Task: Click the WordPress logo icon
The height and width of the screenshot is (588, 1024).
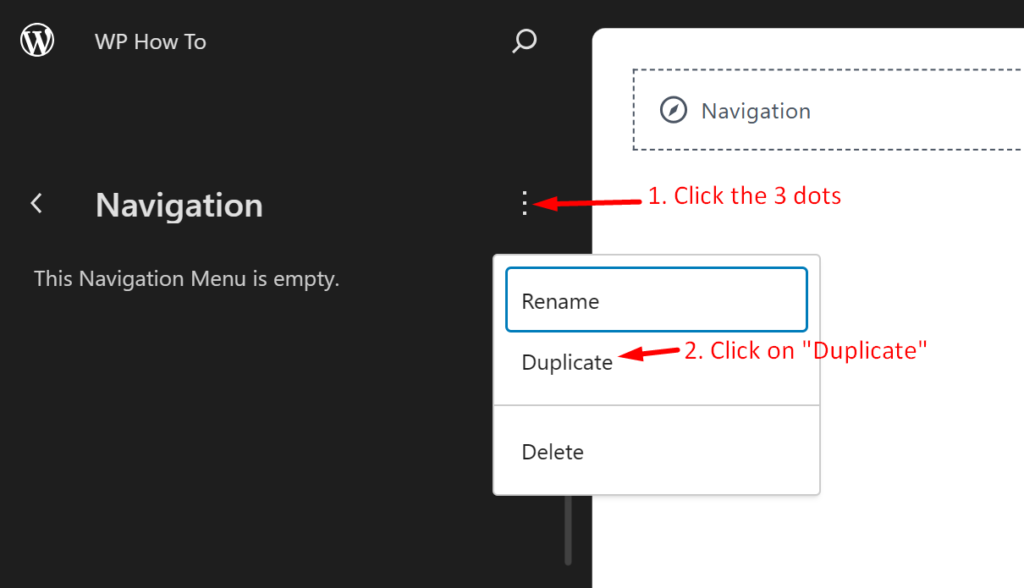Action: pos(37,40)
